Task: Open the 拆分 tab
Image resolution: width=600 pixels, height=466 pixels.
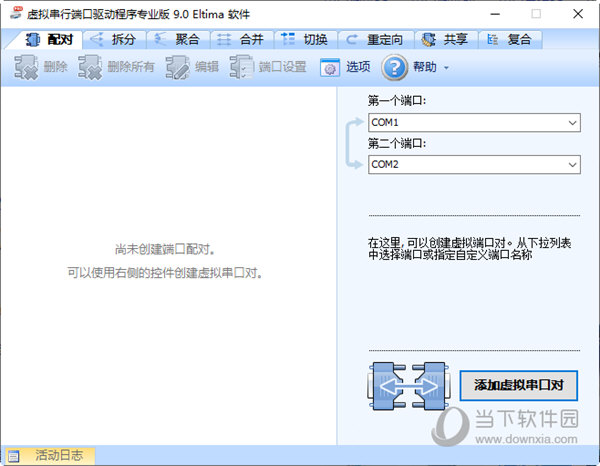Action: [114, 39]
